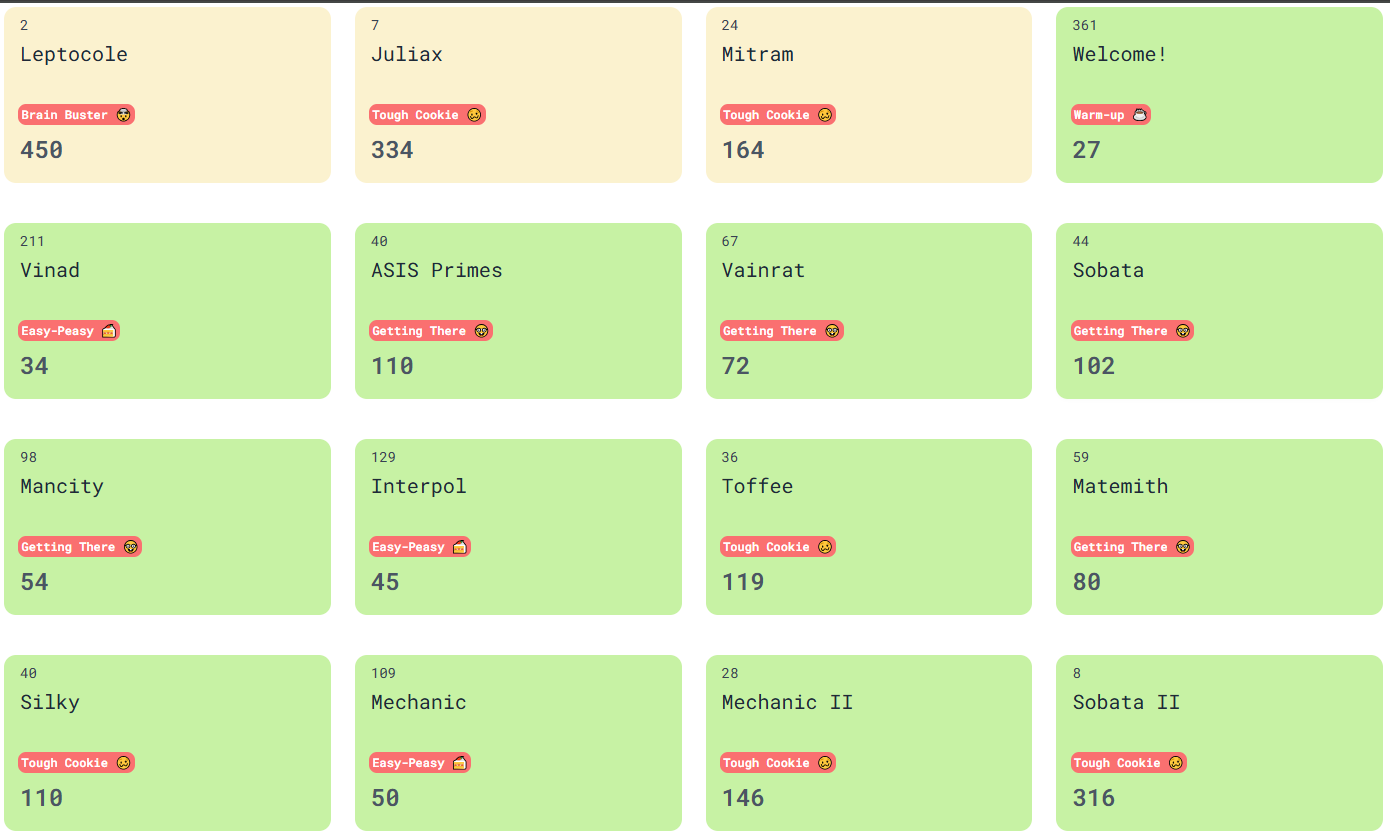Image resolution: width=1390 pixels, height=839 pixels.
Task: Click the Tough Cookie tag on Juliax
Action: [x=428, y=115]
